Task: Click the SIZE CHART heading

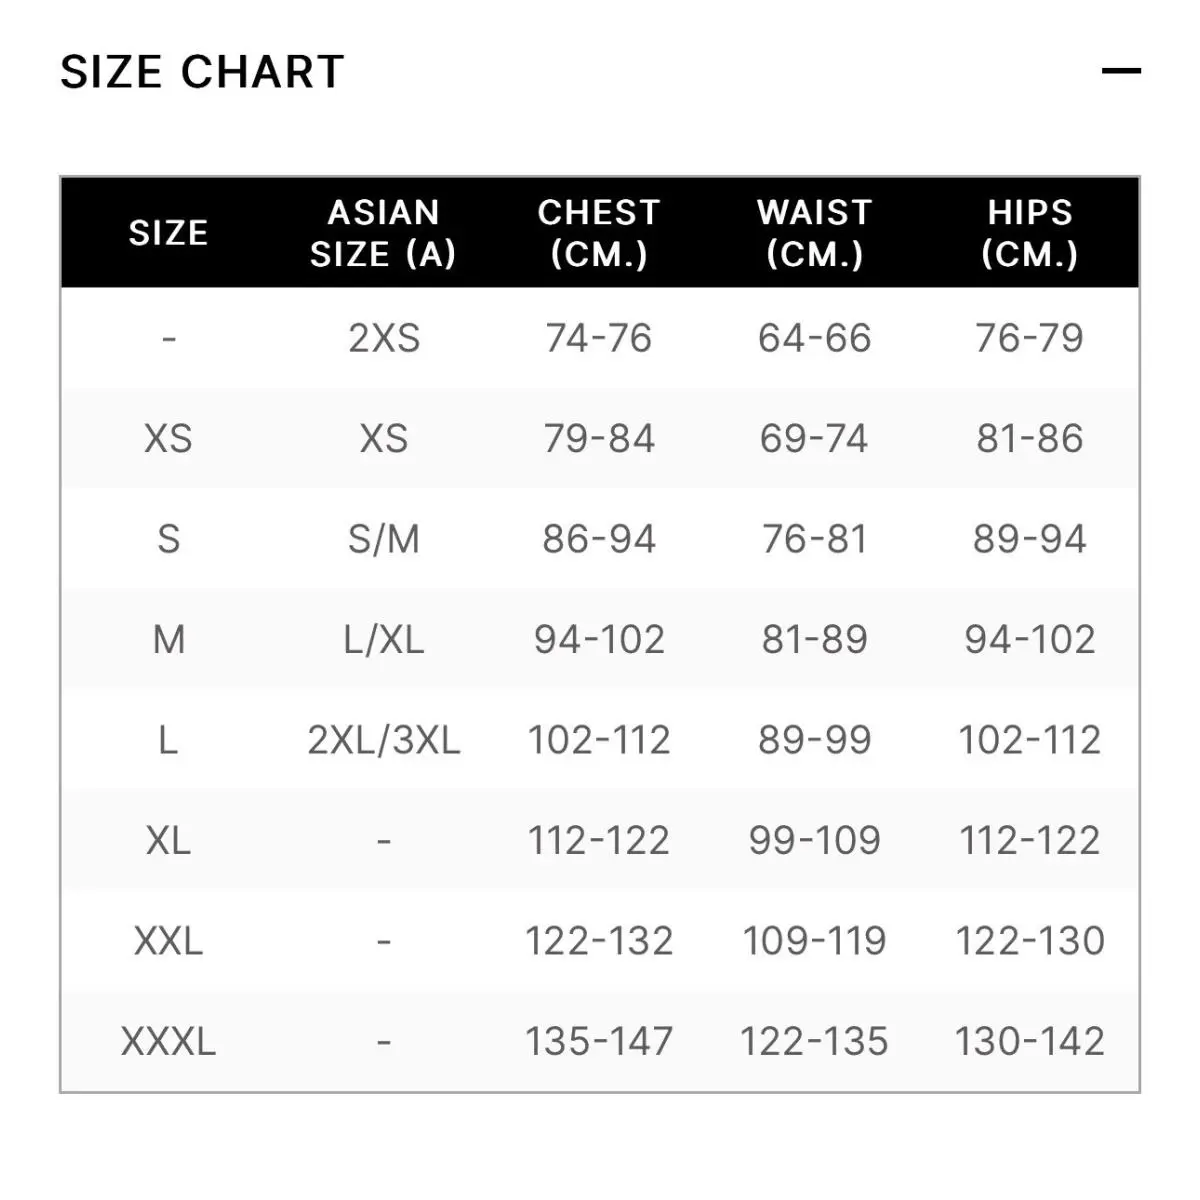Action: [x=202, y=72]
